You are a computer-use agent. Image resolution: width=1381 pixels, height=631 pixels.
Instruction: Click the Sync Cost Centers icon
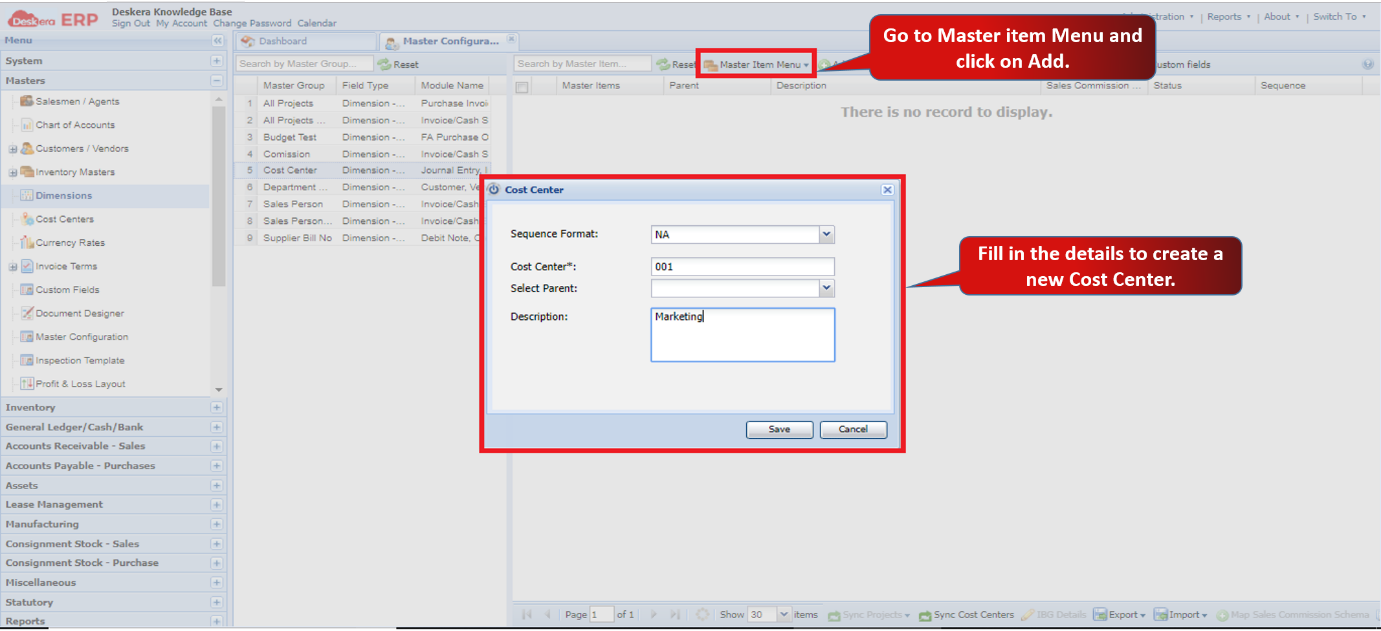[925, 615]
